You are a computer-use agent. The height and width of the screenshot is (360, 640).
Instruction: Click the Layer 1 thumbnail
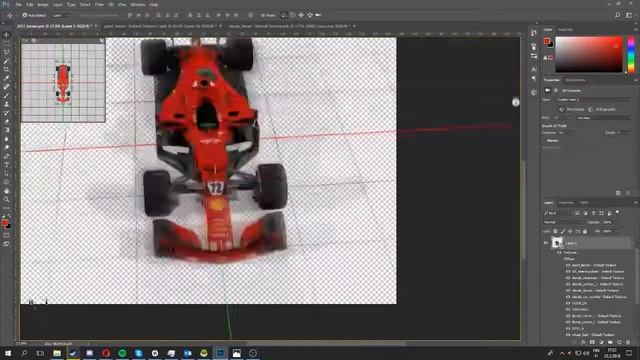pos(557,243)
